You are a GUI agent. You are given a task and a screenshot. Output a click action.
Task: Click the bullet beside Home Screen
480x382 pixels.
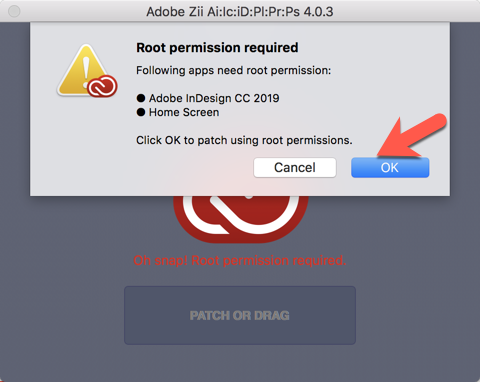pyautogui.click(x=141, y=112)
